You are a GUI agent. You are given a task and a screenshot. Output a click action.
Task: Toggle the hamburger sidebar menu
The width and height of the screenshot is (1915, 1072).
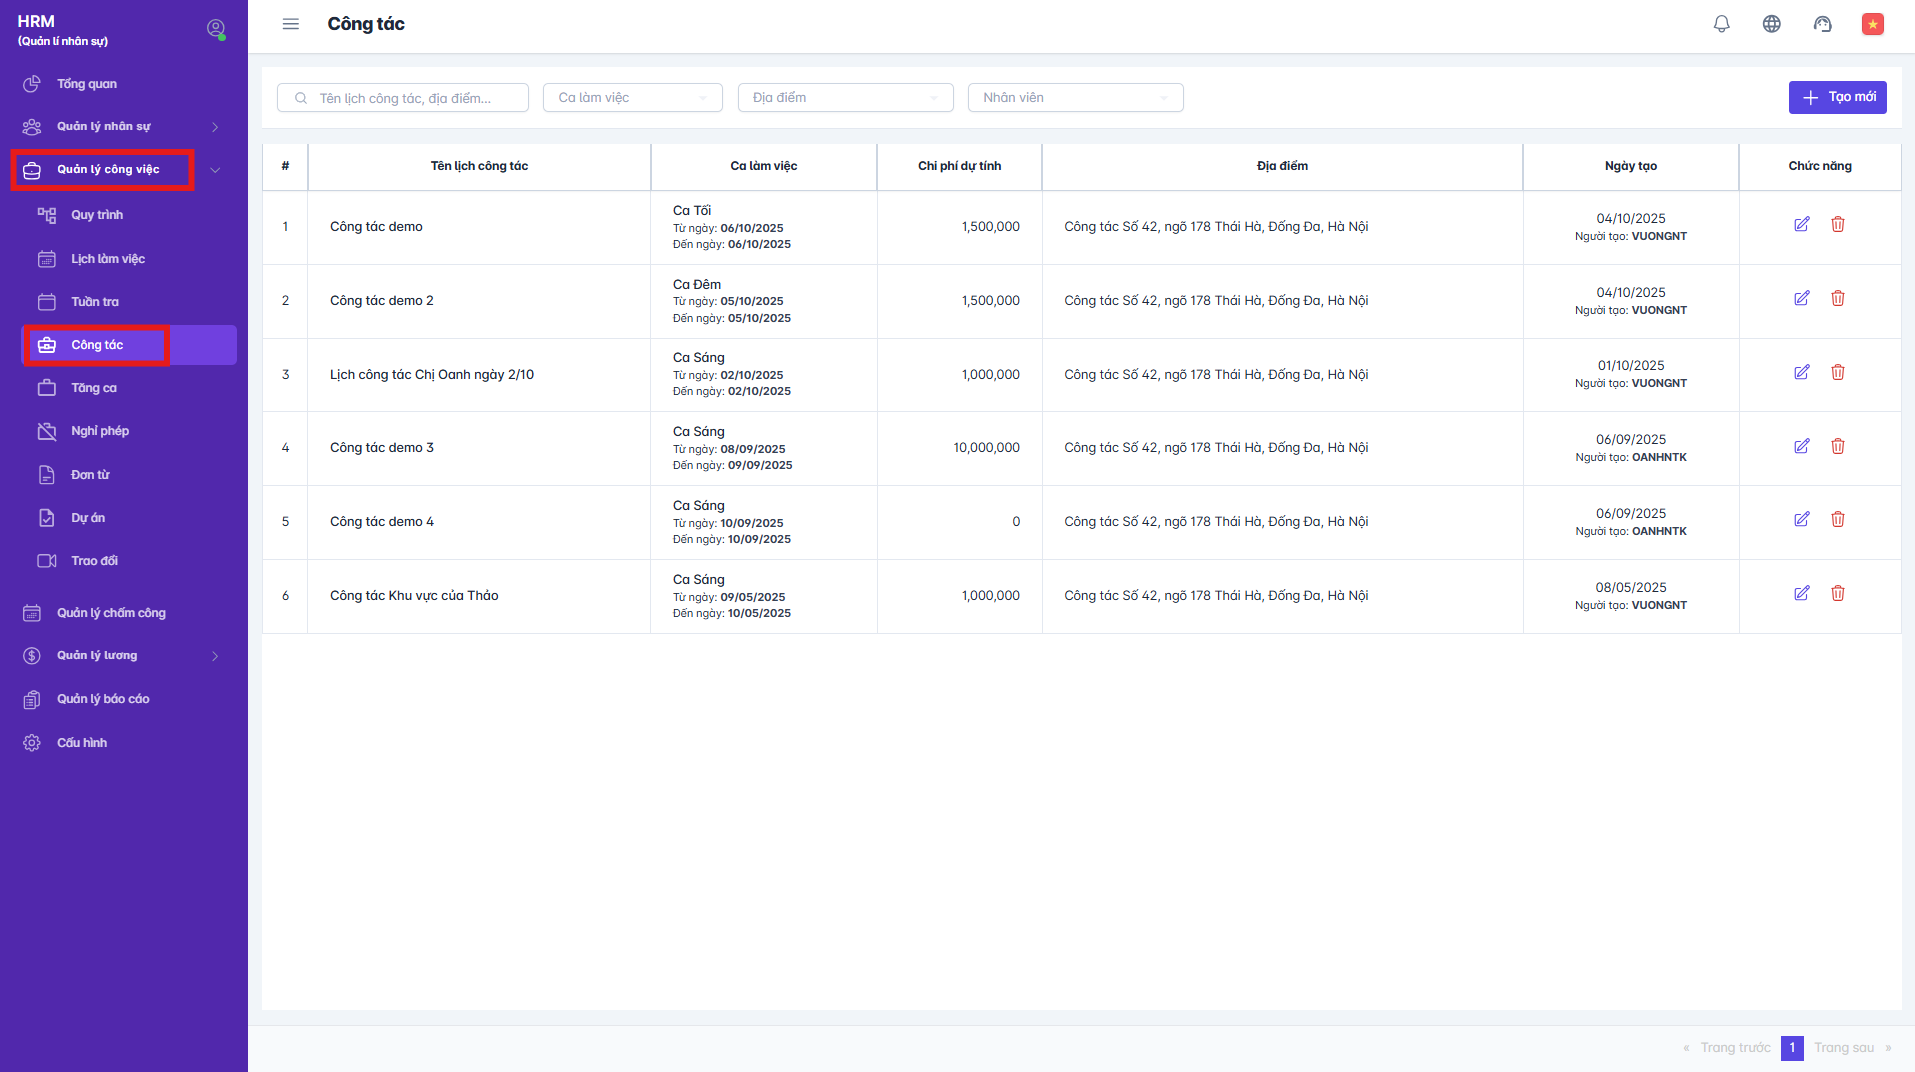point(291,24)
